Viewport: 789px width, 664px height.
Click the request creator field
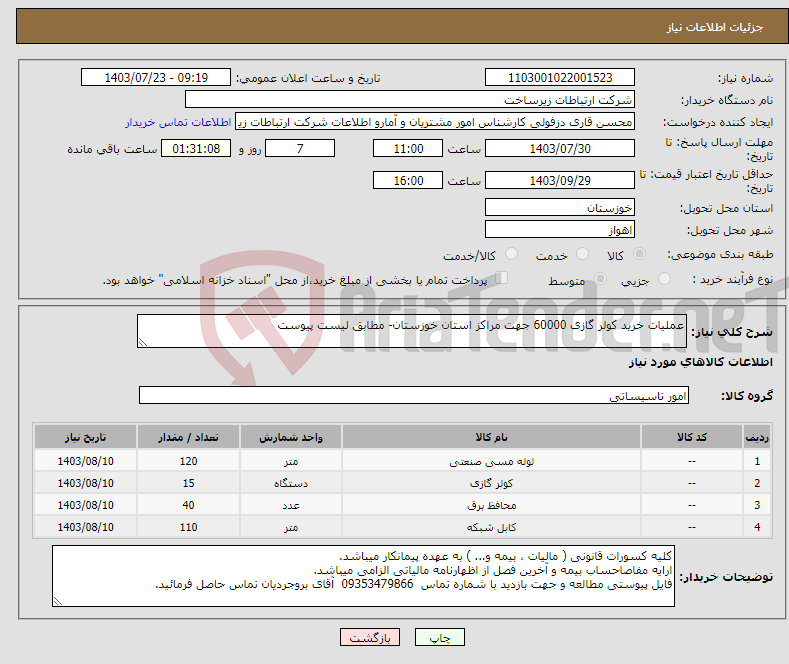(x=435, y=122)
